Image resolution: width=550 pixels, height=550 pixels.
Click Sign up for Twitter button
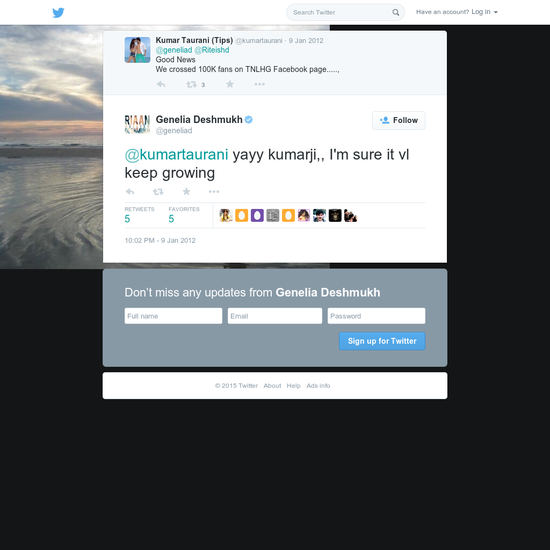382,341
